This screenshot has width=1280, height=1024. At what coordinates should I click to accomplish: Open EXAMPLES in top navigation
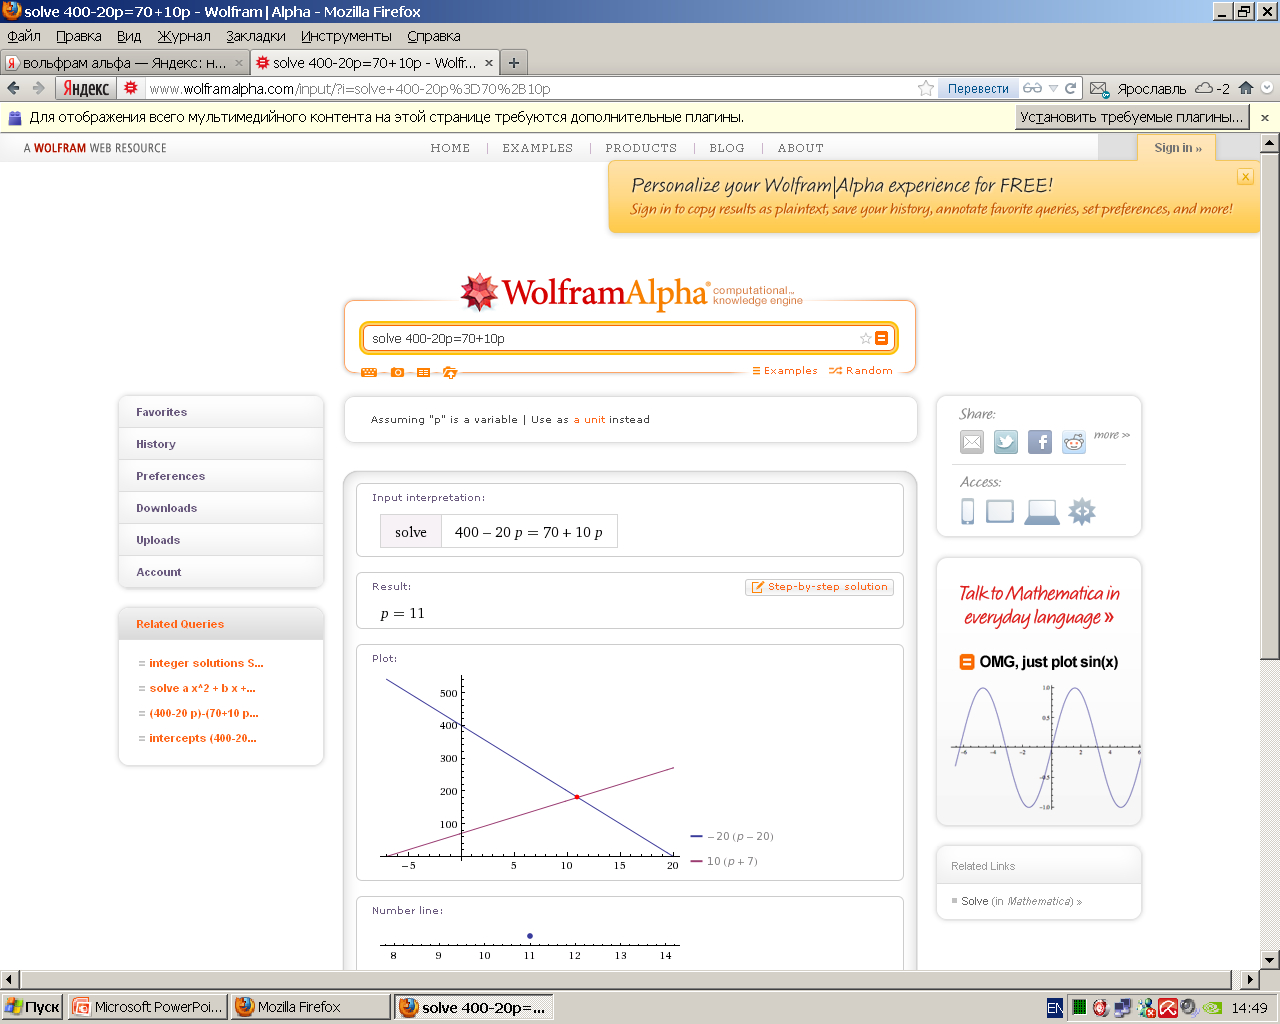point(538,148)
